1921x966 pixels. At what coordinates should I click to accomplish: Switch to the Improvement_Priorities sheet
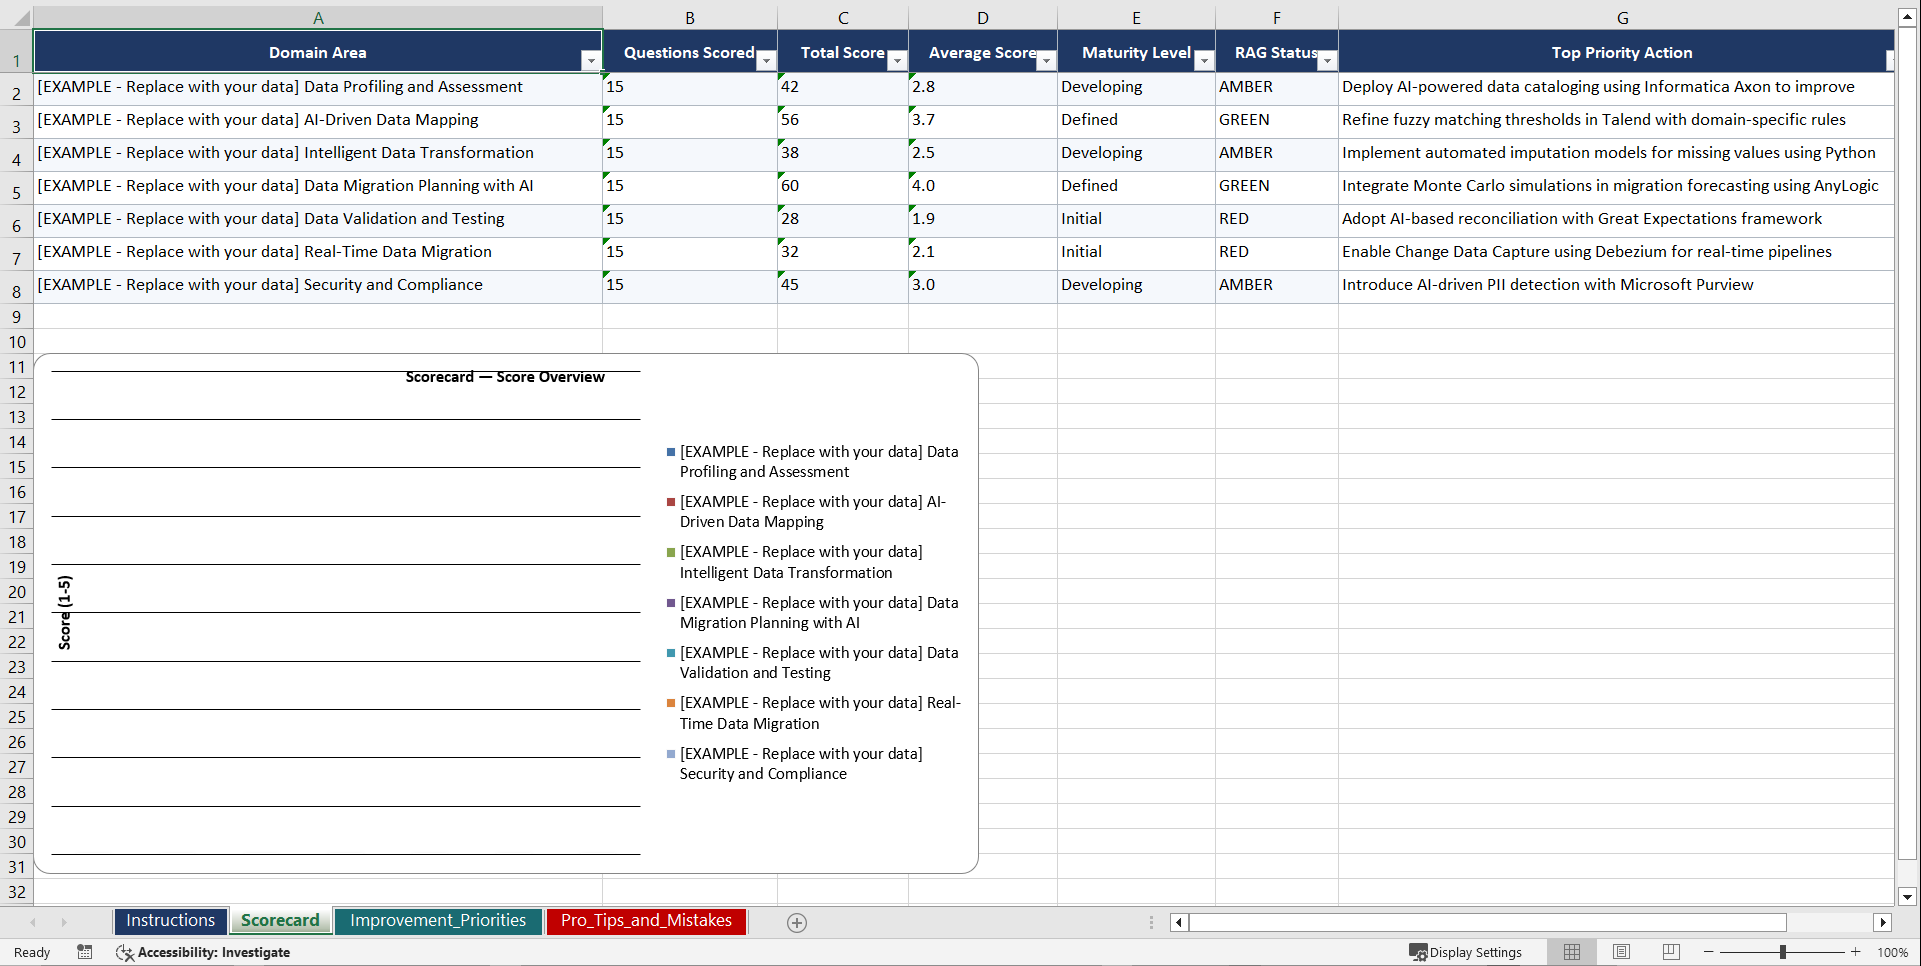coord(438,920)
